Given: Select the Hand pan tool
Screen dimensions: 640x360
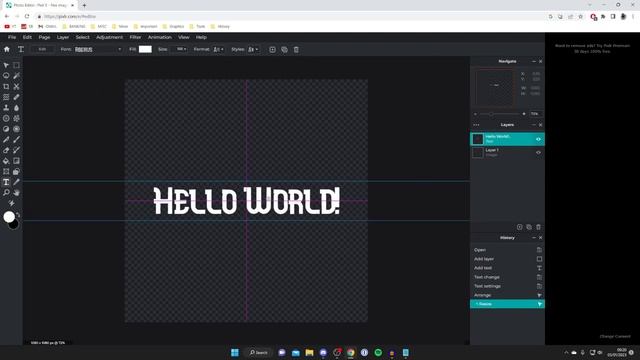Looking at the screenshot, I should 16,193.
